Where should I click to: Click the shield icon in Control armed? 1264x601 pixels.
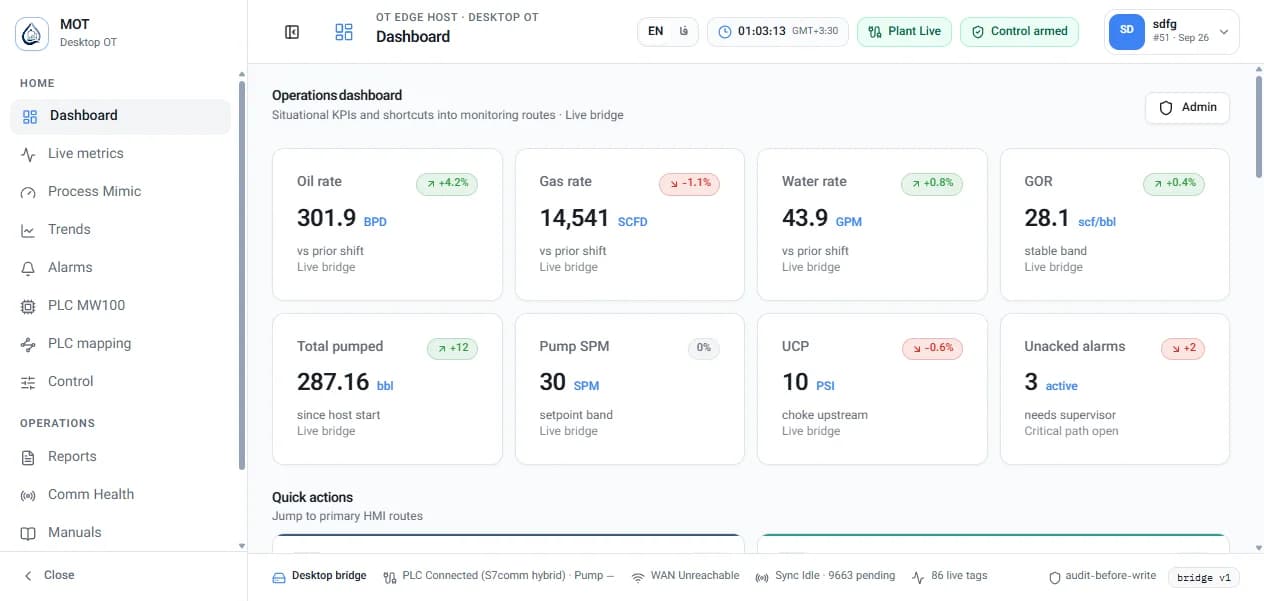pos(978,31)
